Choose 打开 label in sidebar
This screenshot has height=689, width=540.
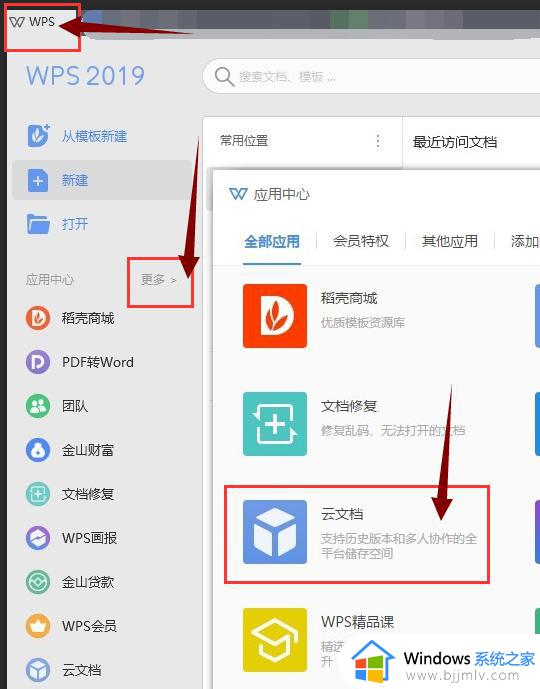click(75, 224)
